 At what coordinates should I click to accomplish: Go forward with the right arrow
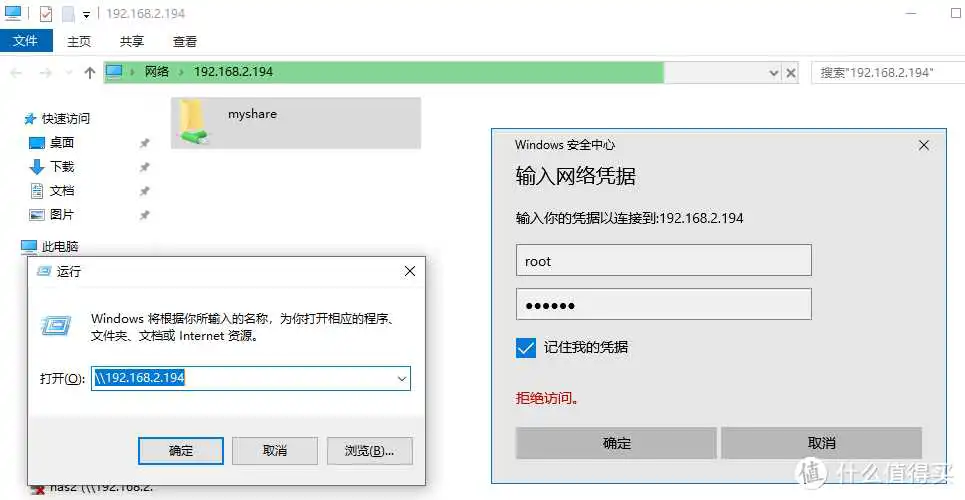pyautogui.click(x=46, y=73)
